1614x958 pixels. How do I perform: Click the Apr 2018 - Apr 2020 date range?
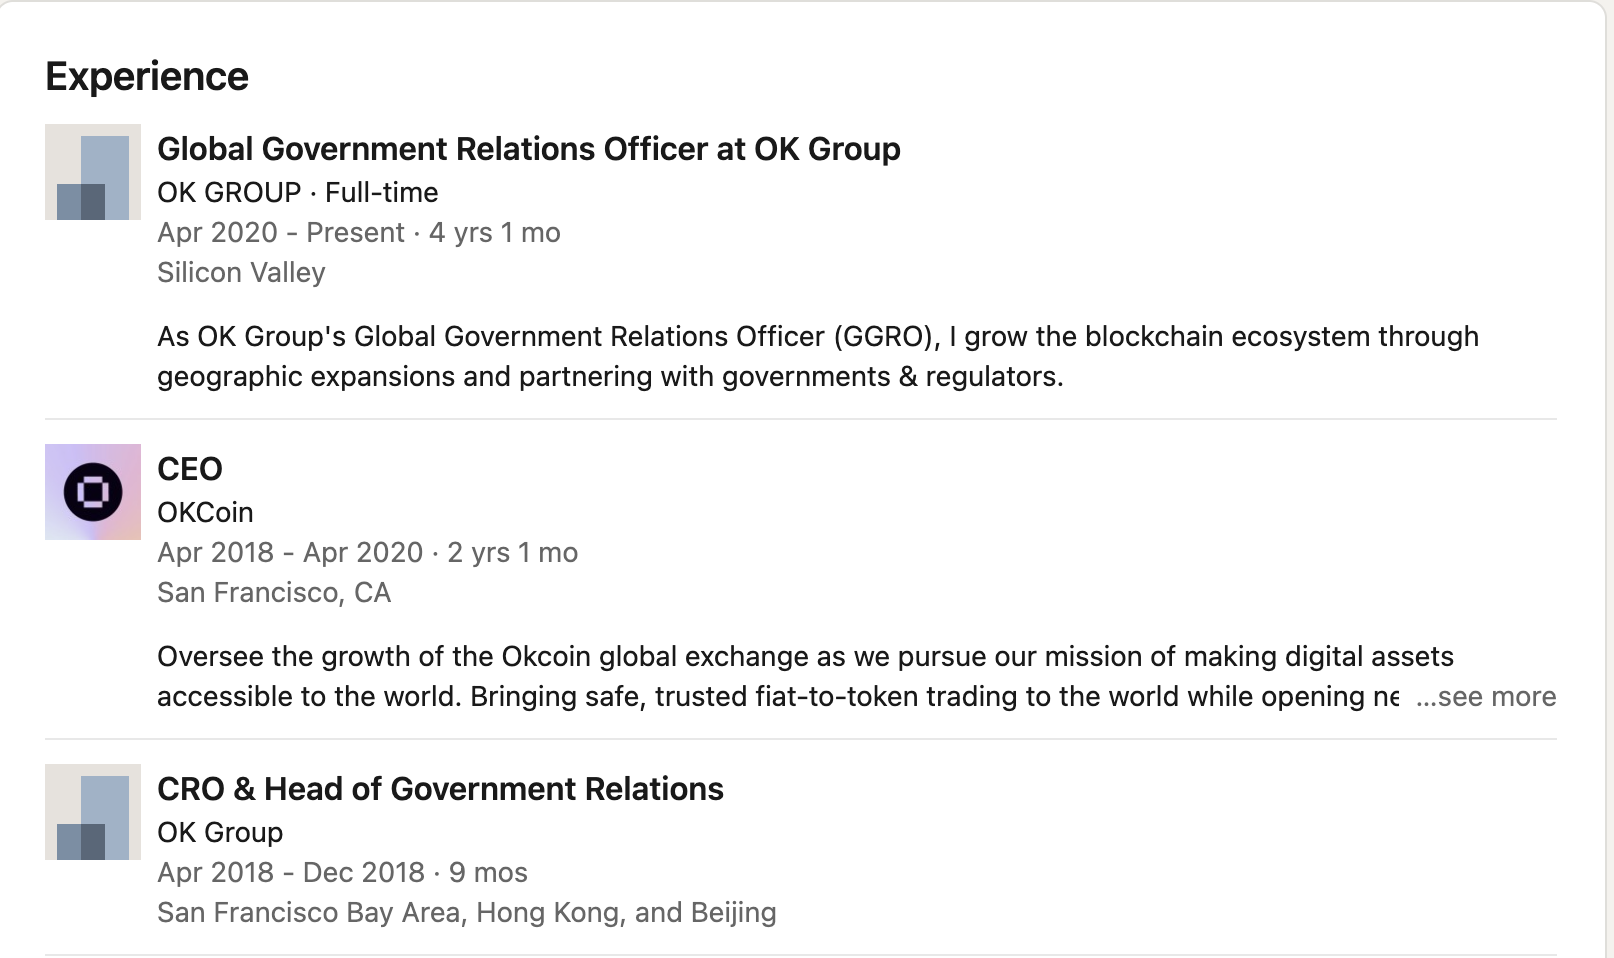click(290, 552)
